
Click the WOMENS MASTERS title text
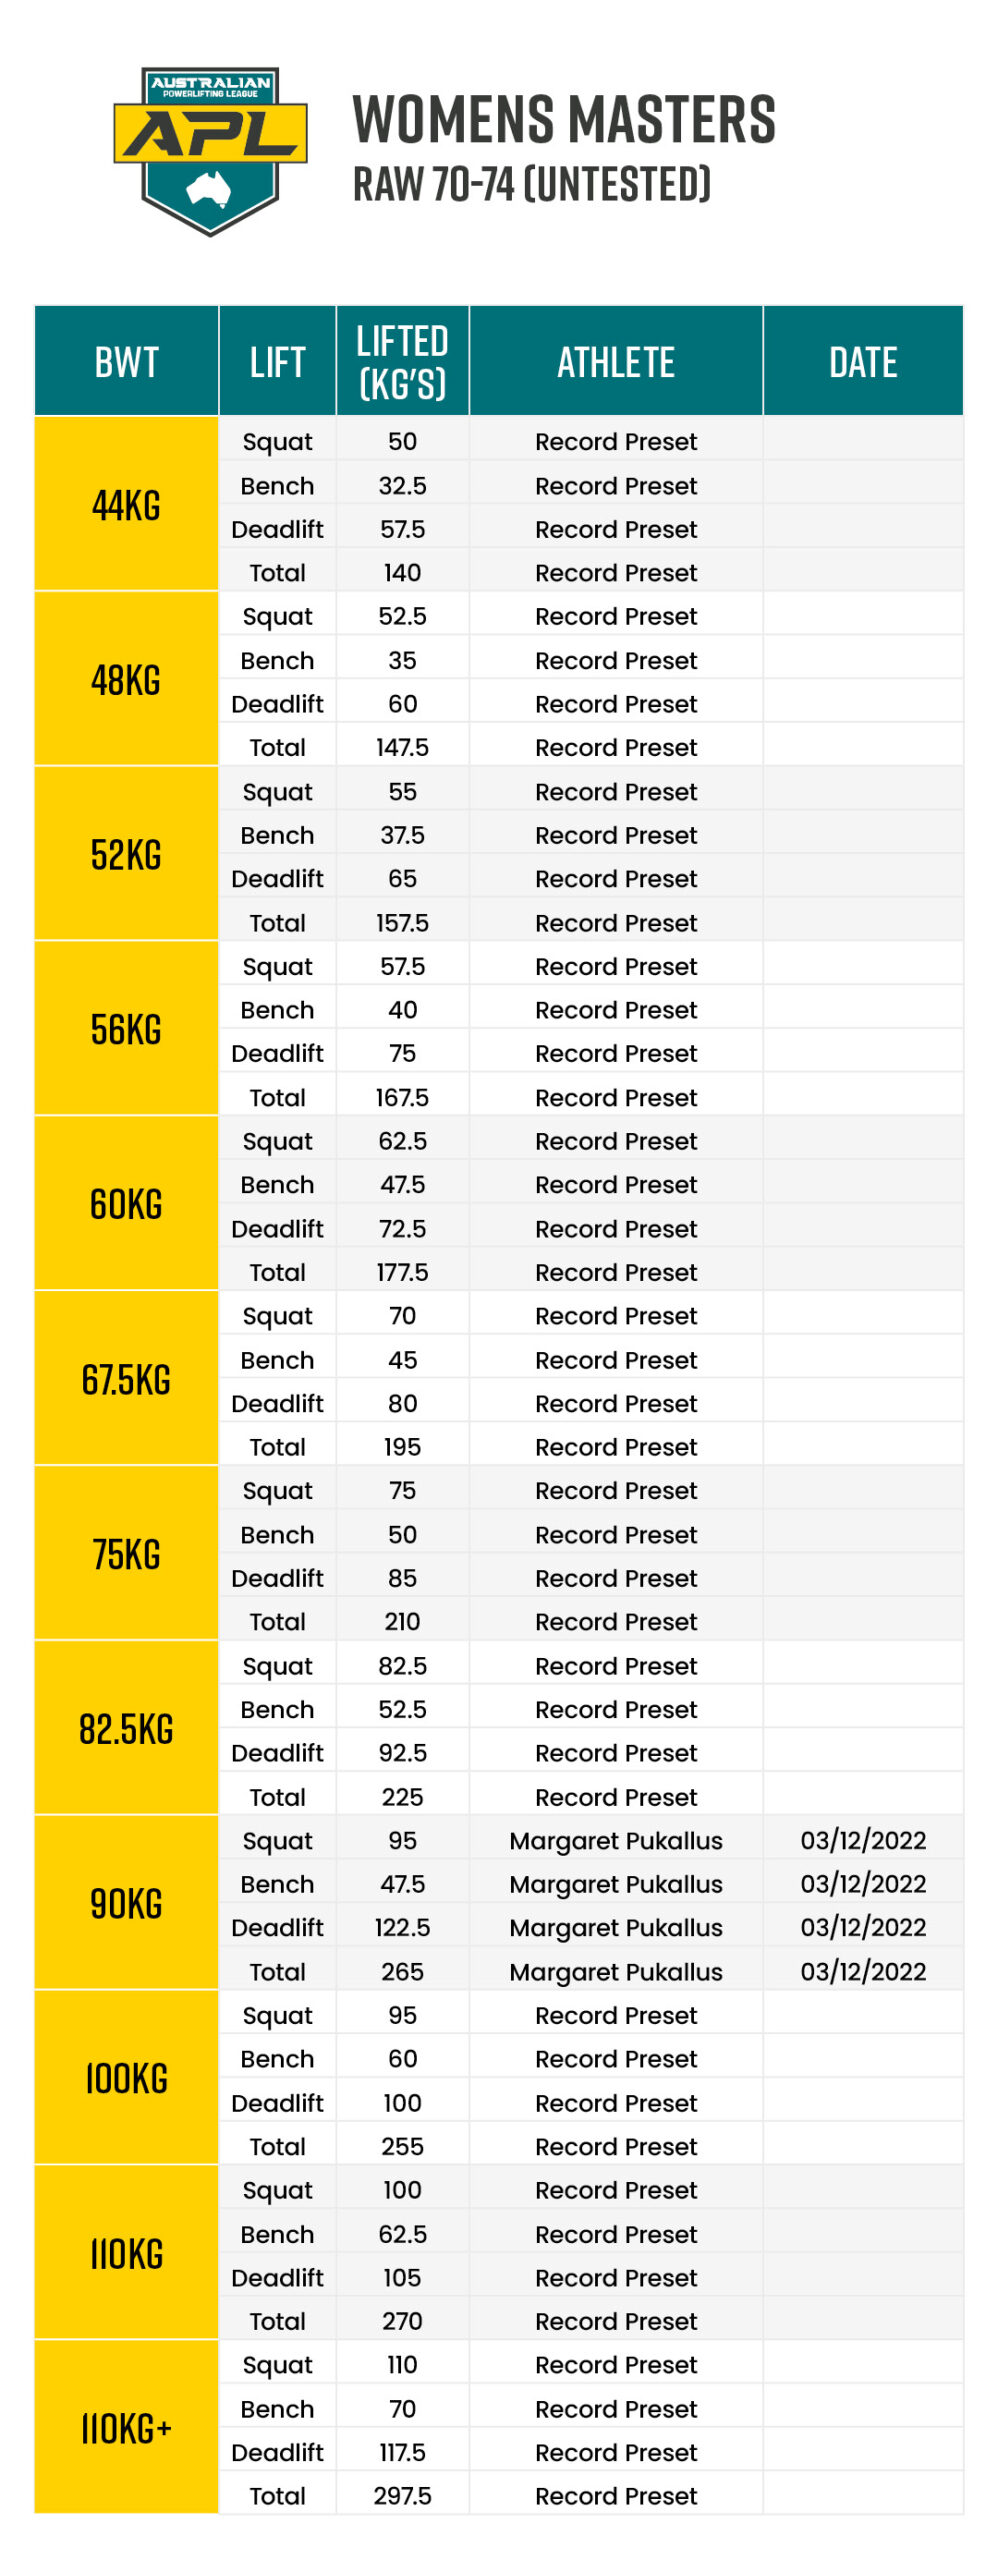point(563,119)
